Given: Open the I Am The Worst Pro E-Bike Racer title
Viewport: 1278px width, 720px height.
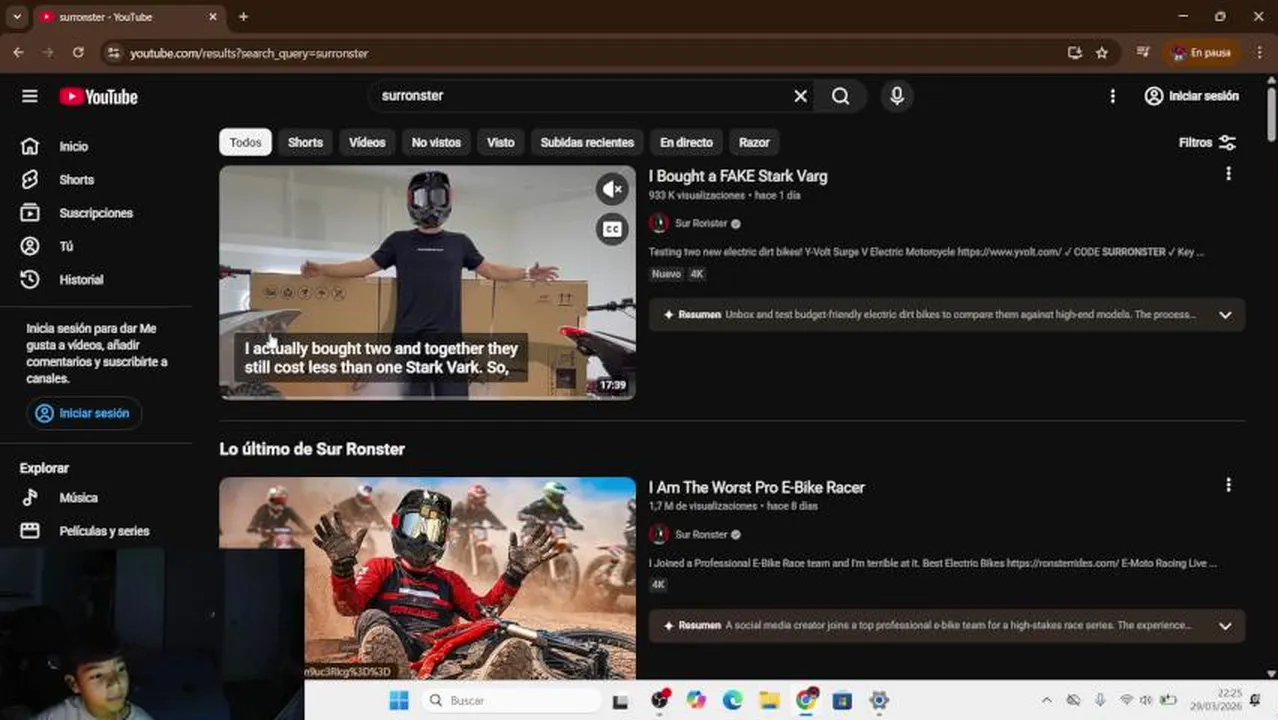Looking at the screenshot, I should pyautogui.click(x=757, y=487).
